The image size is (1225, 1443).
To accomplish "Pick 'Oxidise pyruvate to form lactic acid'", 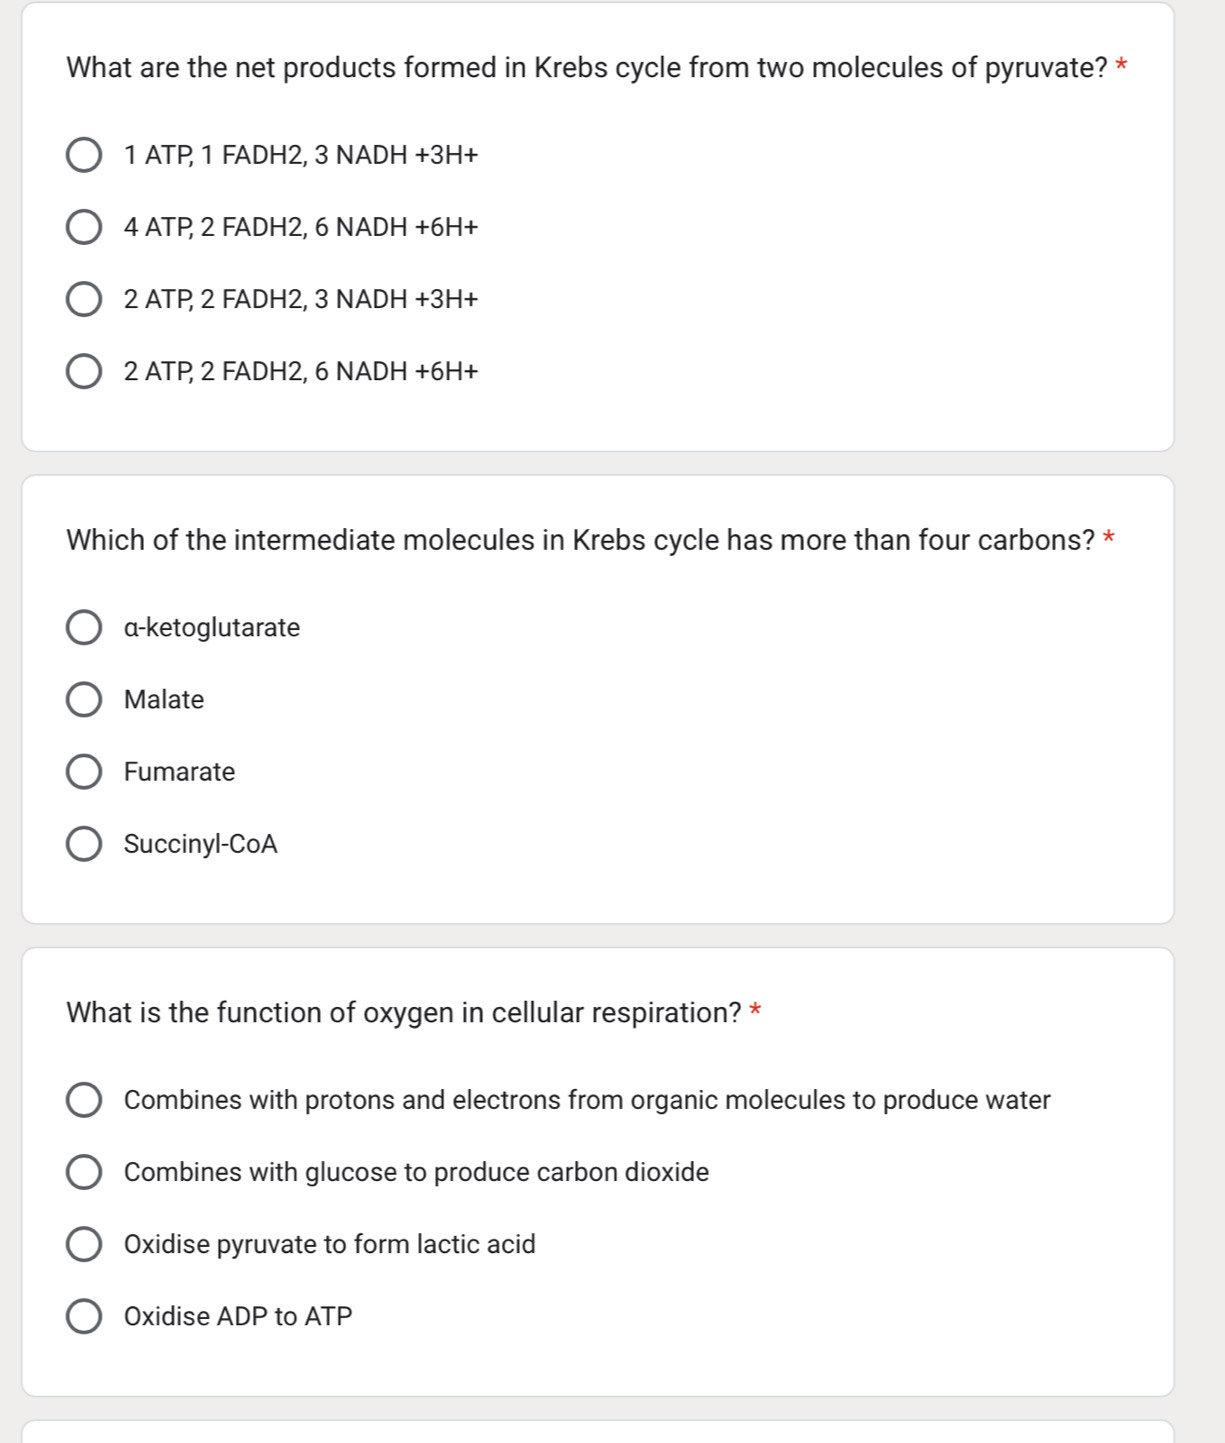I will click(84, 1244).
